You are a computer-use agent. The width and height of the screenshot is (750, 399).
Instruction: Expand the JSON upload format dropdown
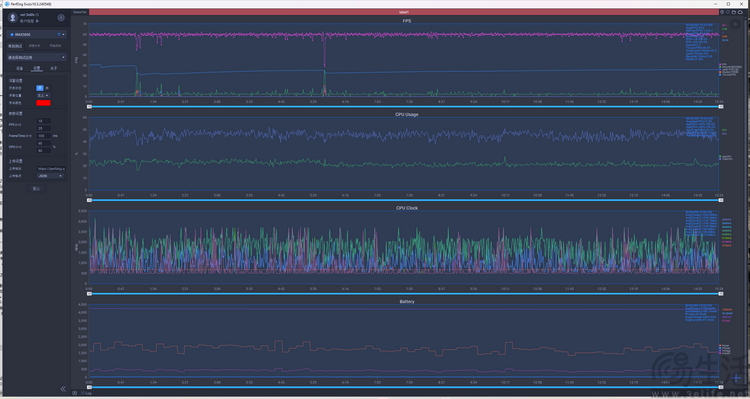[x=50, y=176]
